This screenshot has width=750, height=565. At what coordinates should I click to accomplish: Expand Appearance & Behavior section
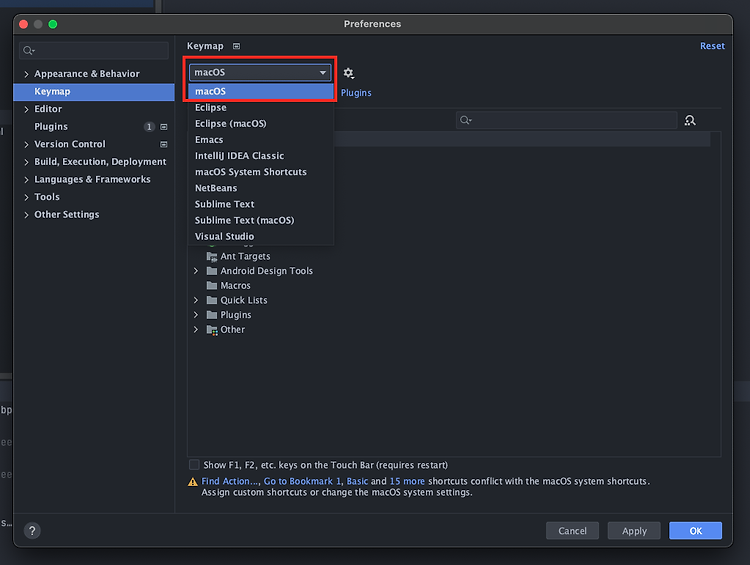pos(26,74)
